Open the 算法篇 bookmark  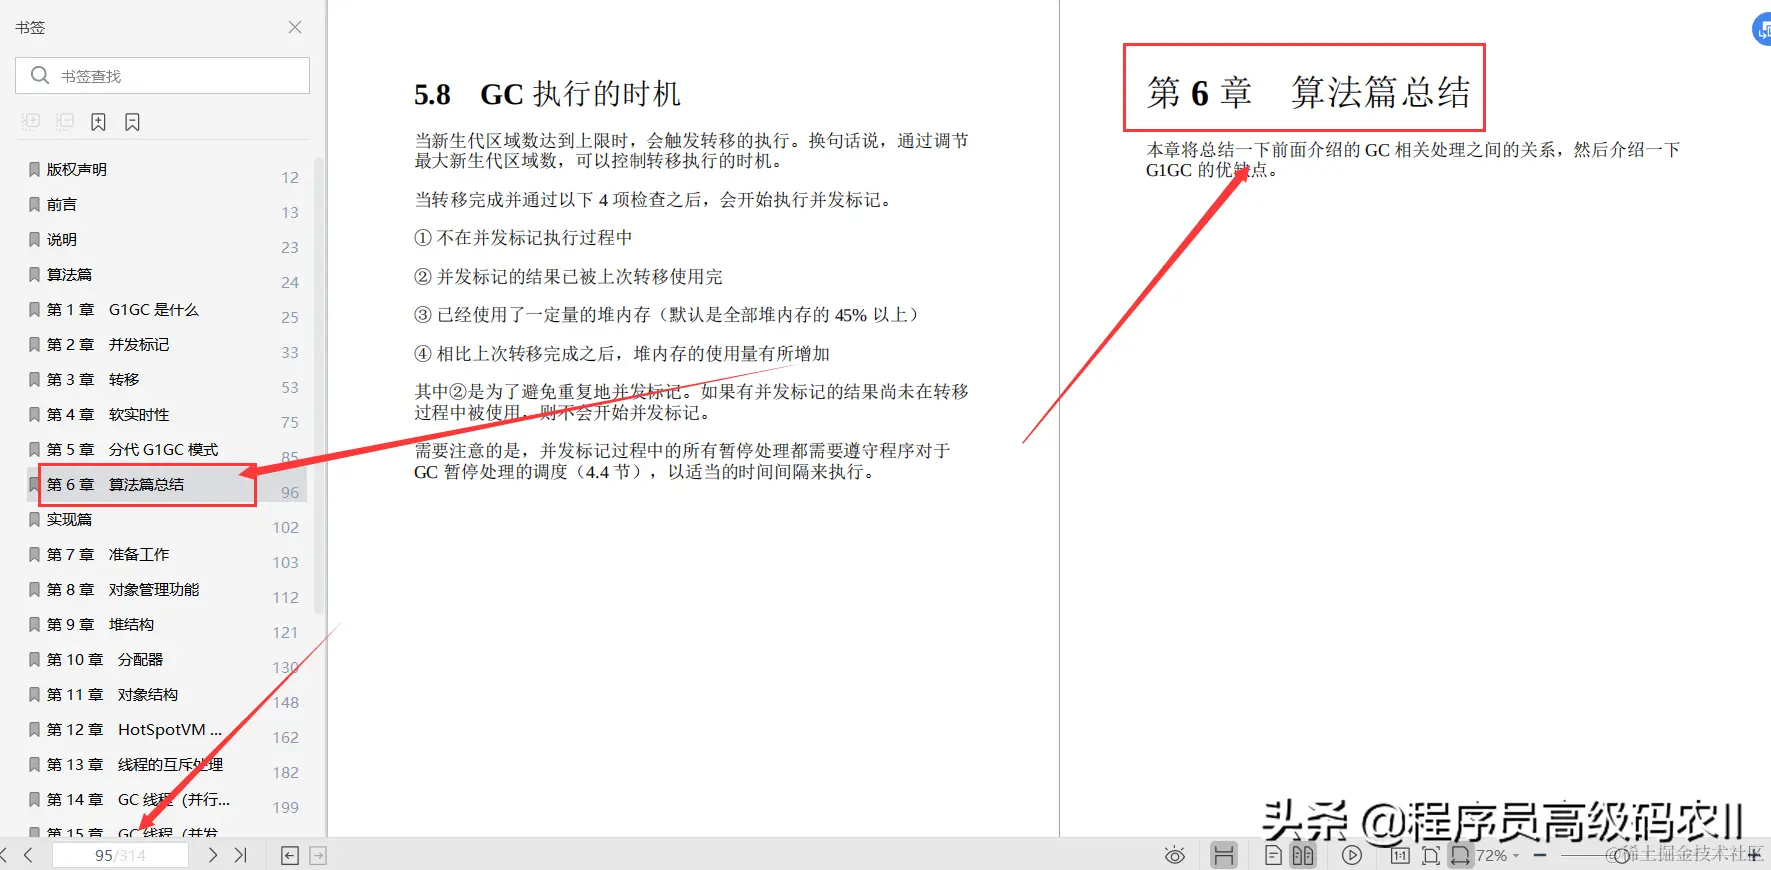[x=69, y=274]
